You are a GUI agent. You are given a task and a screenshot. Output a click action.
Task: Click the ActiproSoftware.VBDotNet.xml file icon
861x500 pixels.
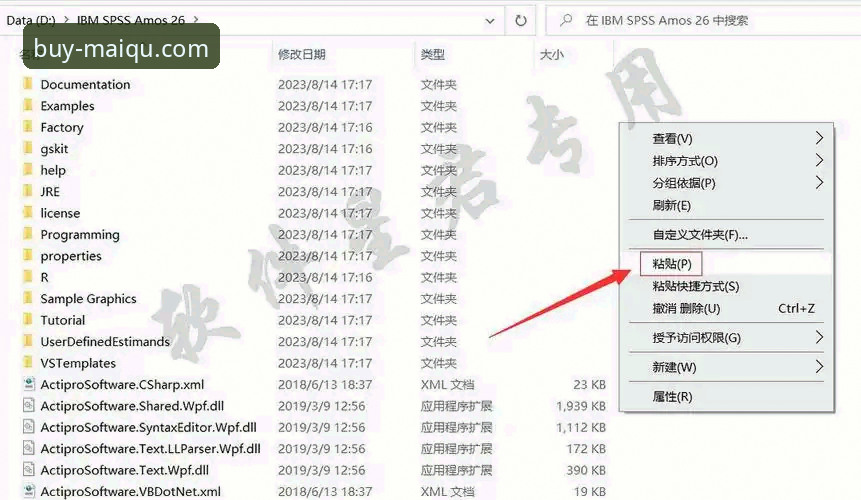(x=29, y=491)
